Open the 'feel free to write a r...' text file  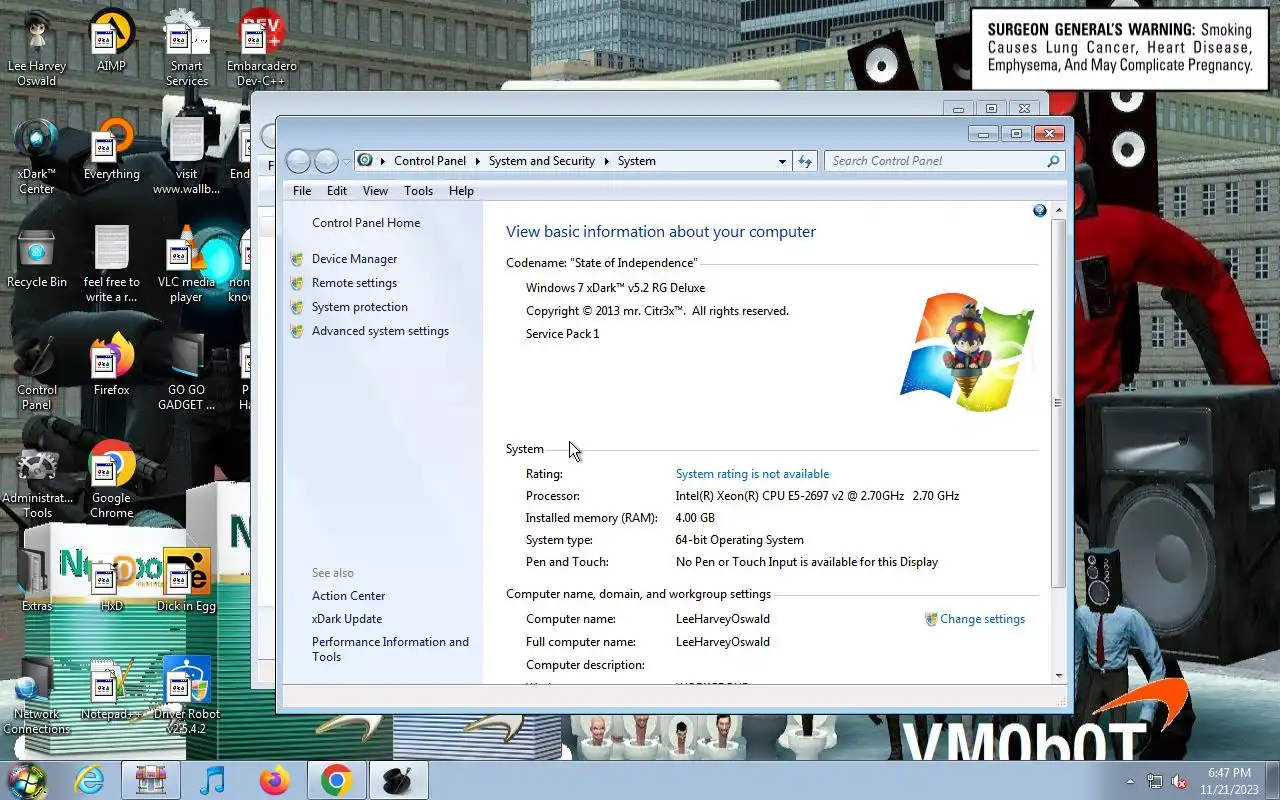(x=111, y=265)
